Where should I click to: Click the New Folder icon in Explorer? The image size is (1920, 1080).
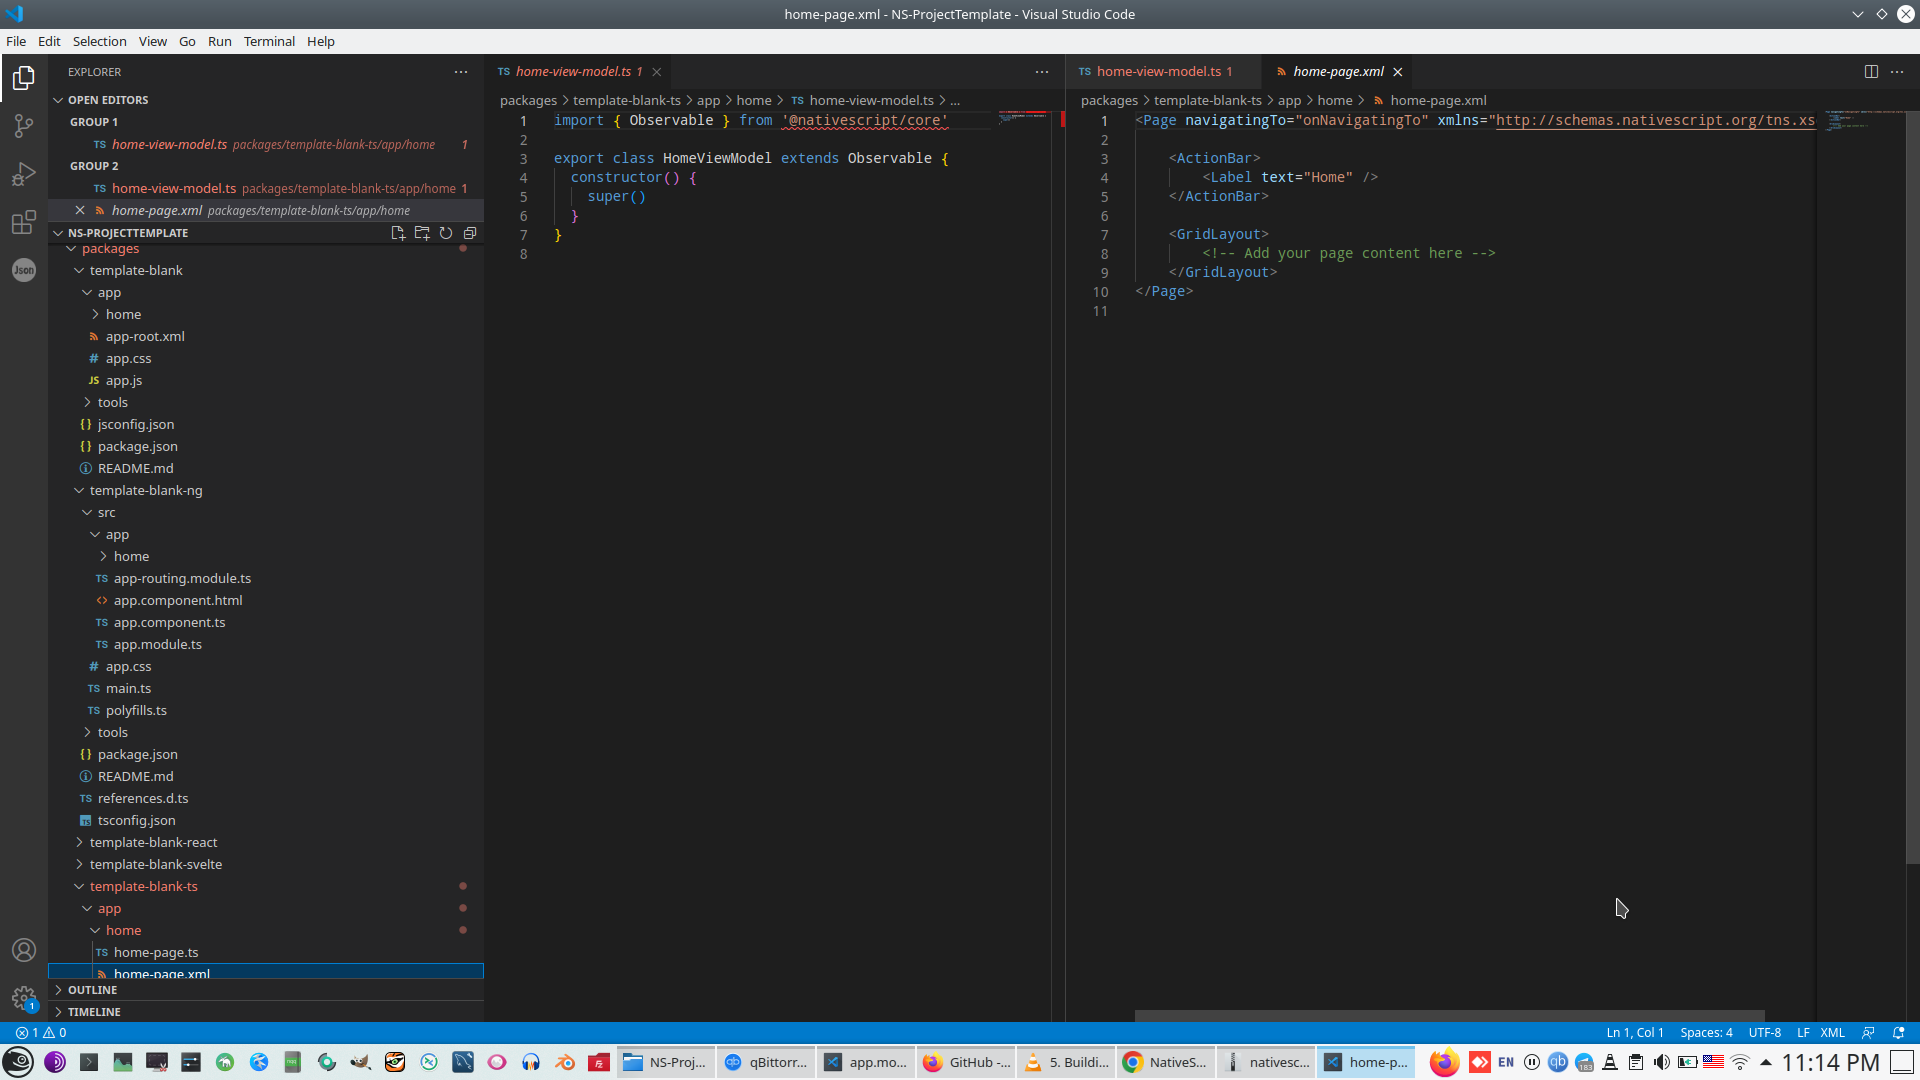[422, 233]
